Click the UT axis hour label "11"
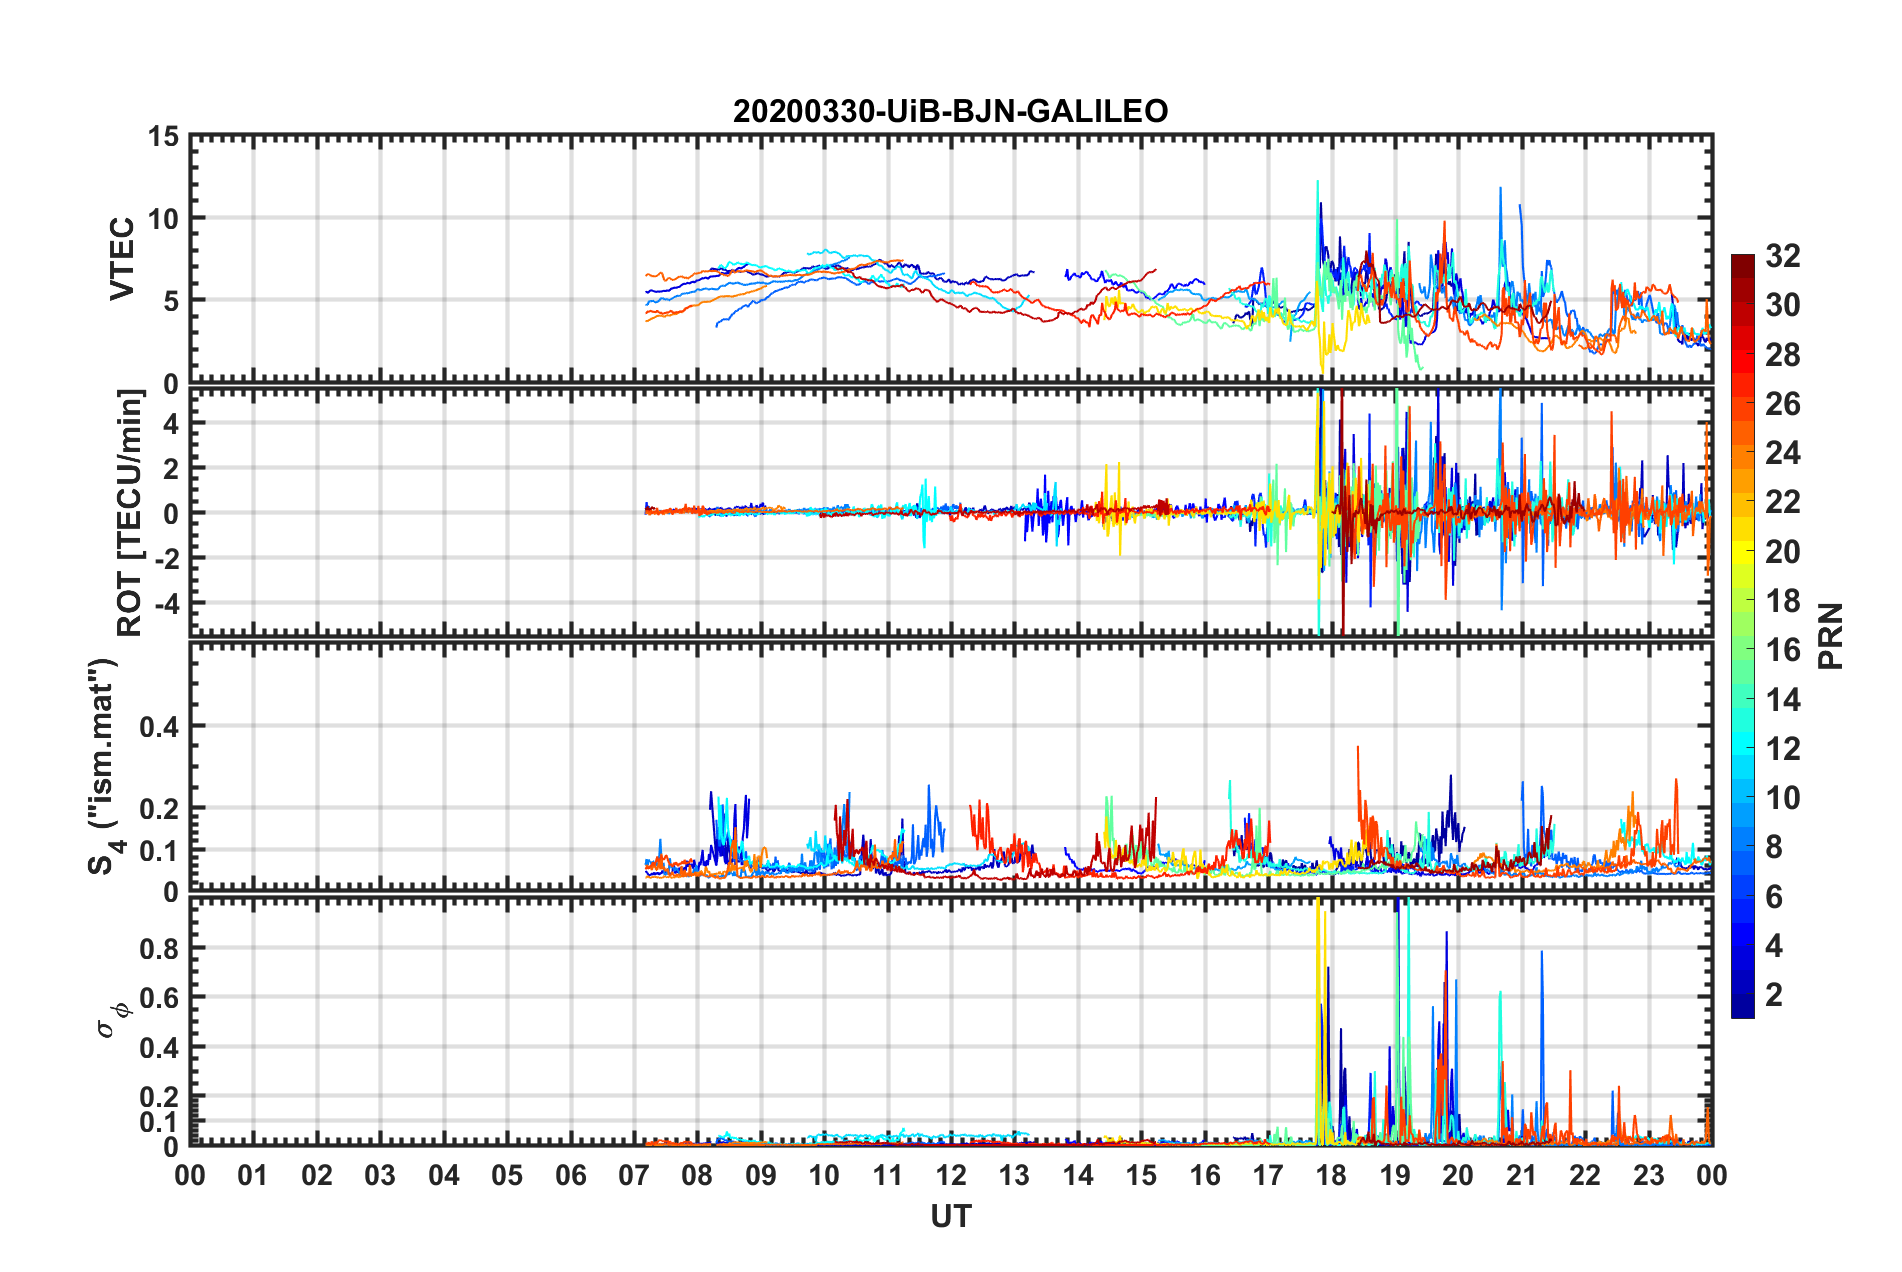Viewport: 1902px width, 1272px height. coord(888,1175)
